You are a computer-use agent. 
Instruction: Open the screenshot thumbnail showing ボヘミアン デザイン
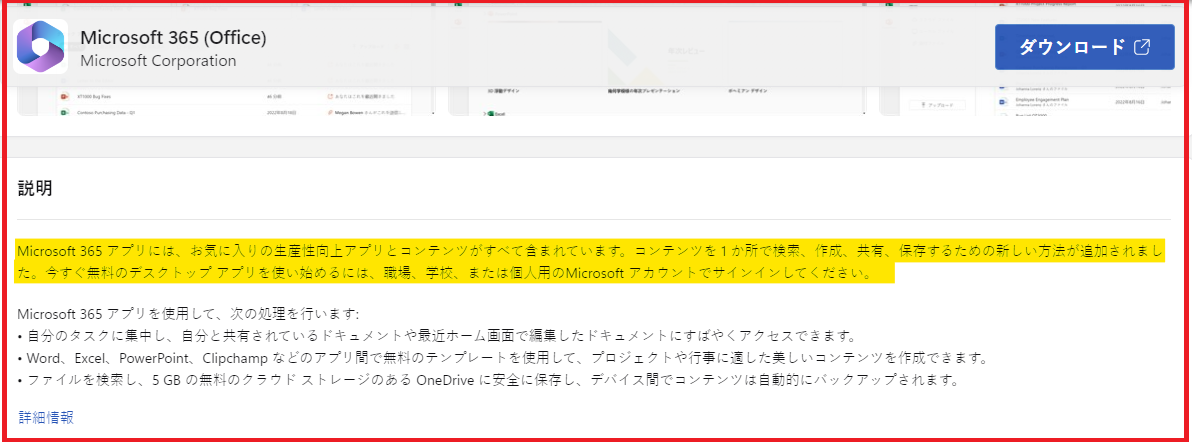pyautogui.click(x=656, y=102)
